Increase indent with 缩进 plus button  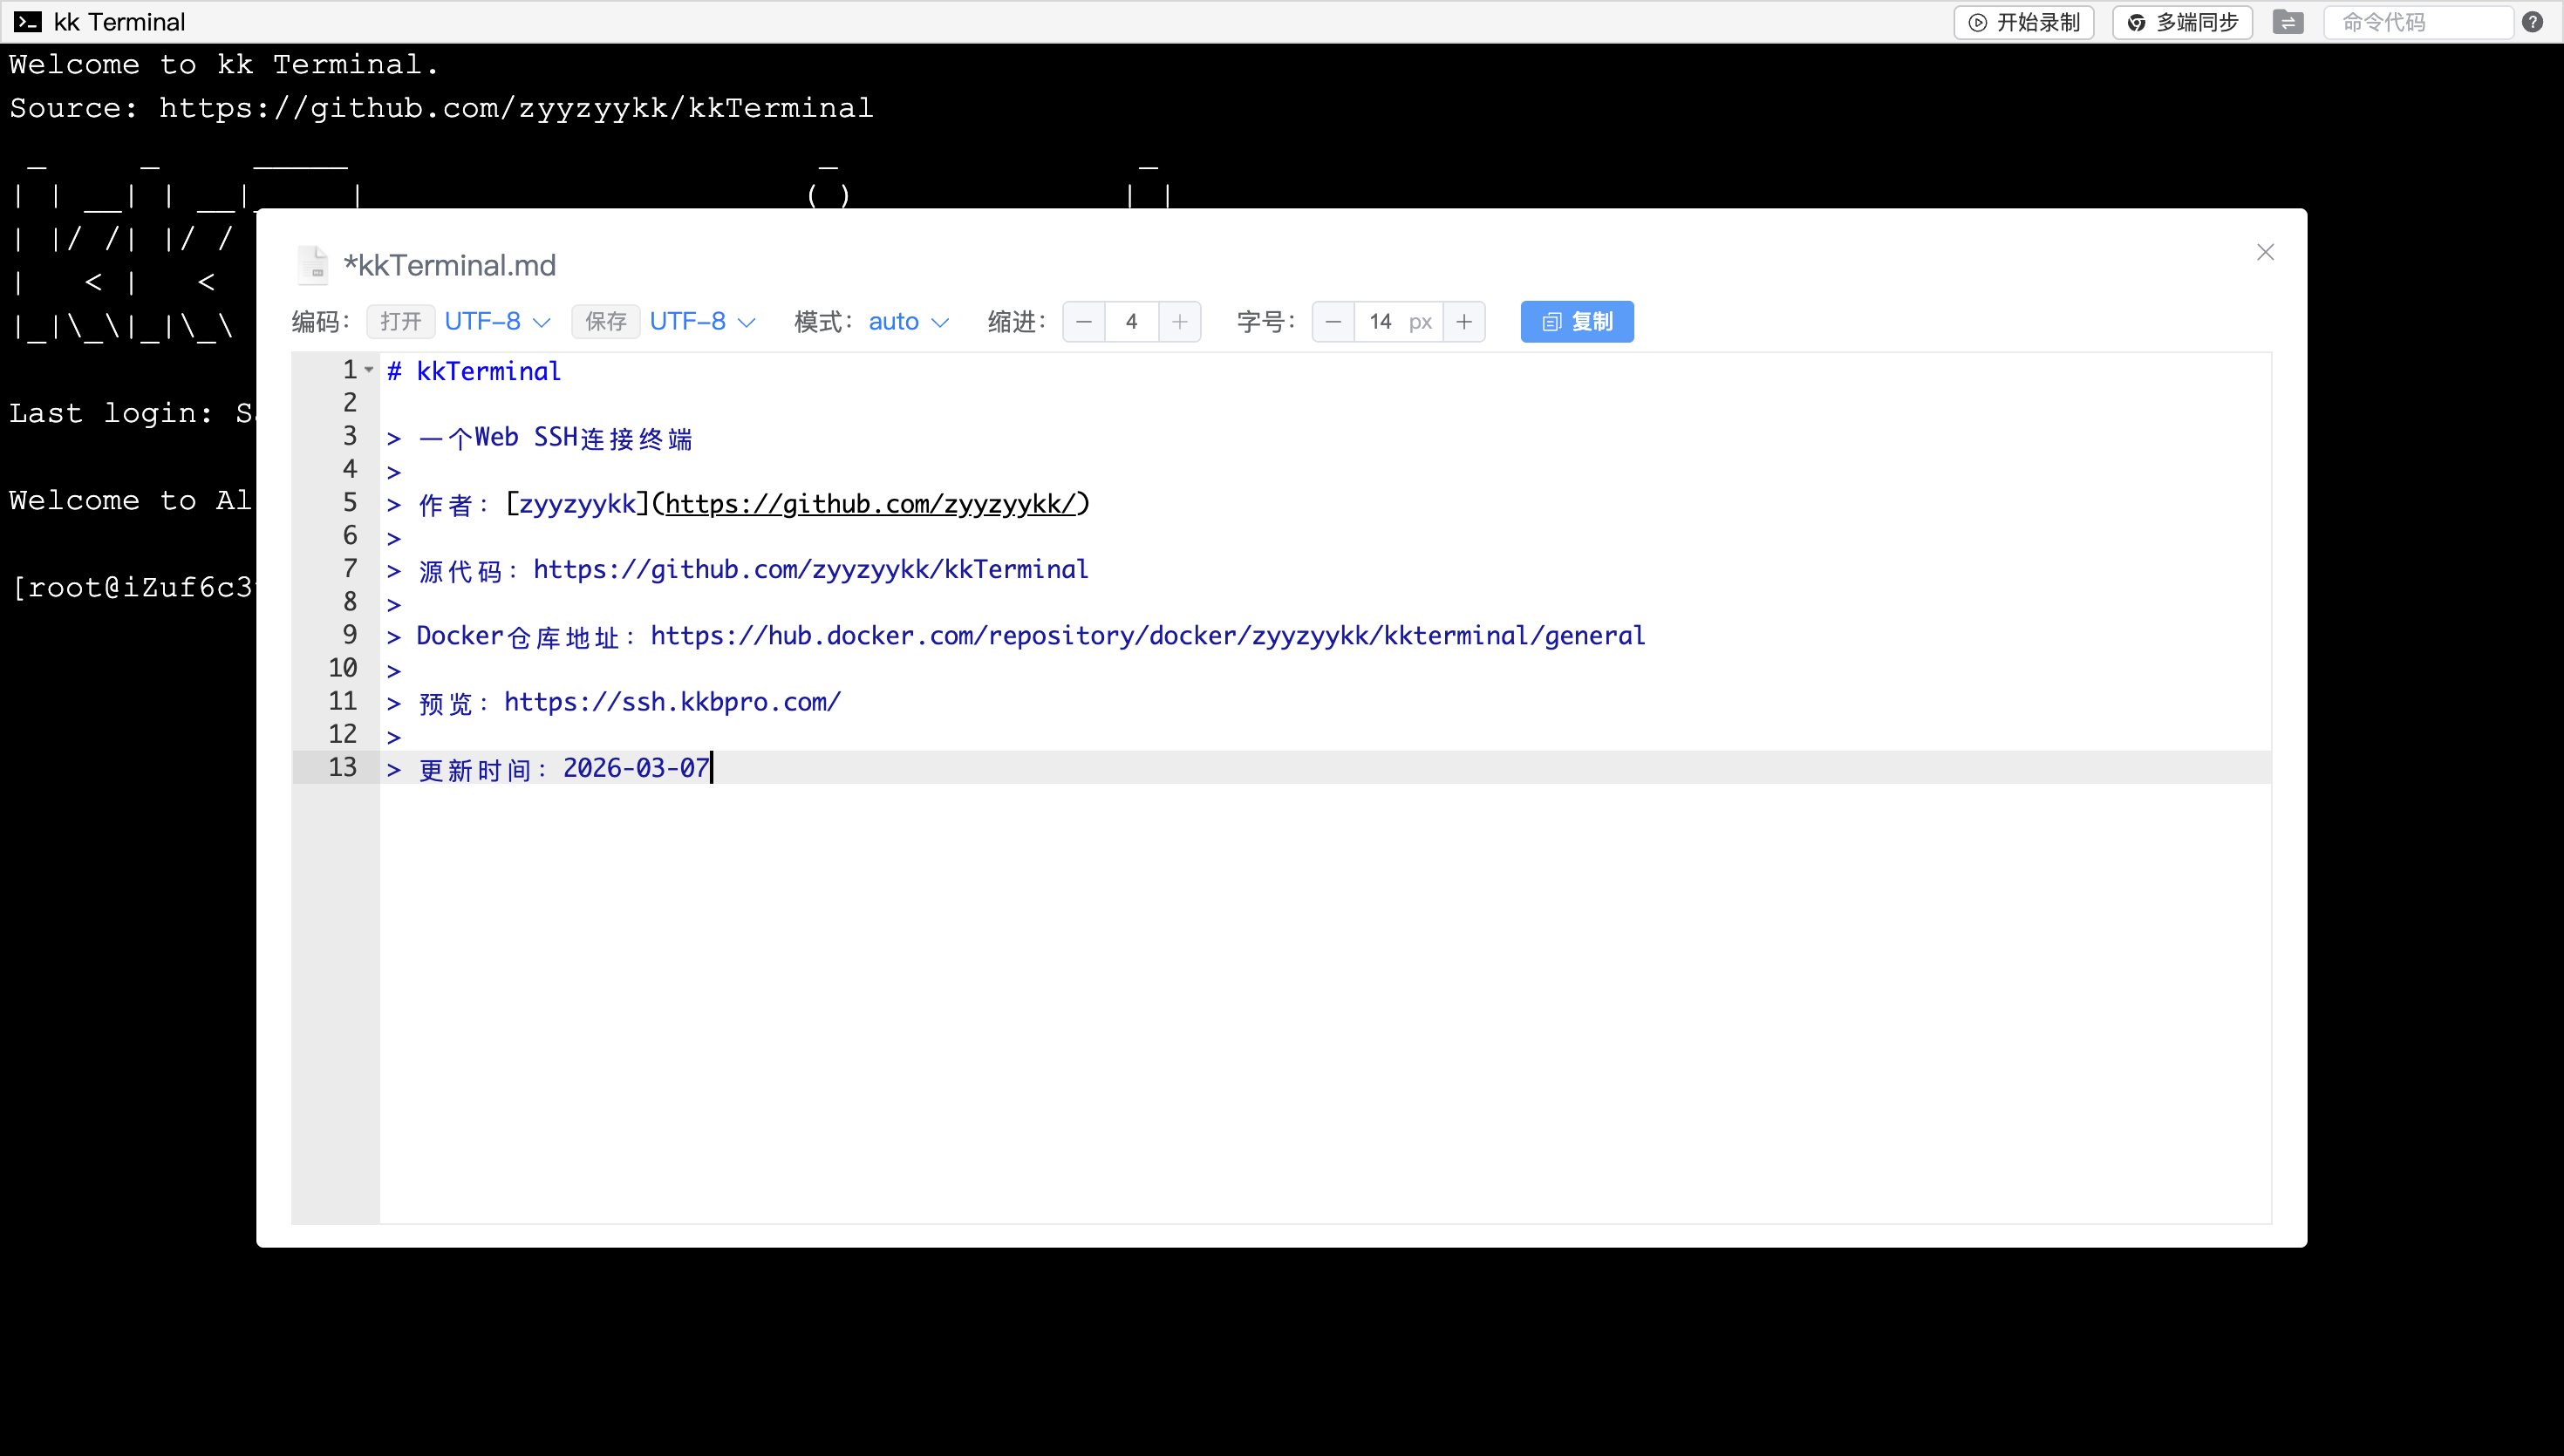[x=1180, y=322]
